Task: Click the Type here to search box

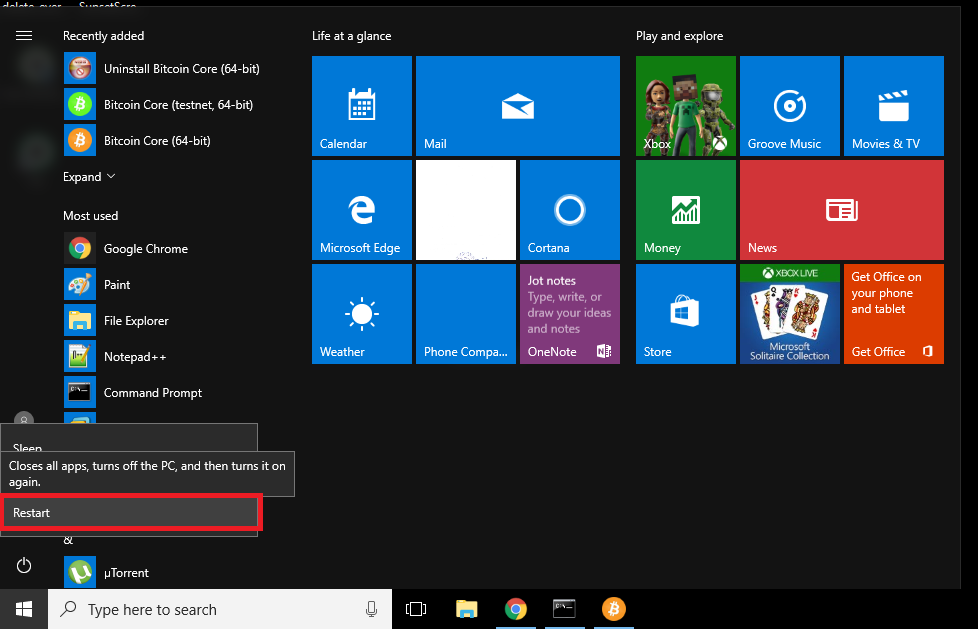Action: click(x=220, y=609)
